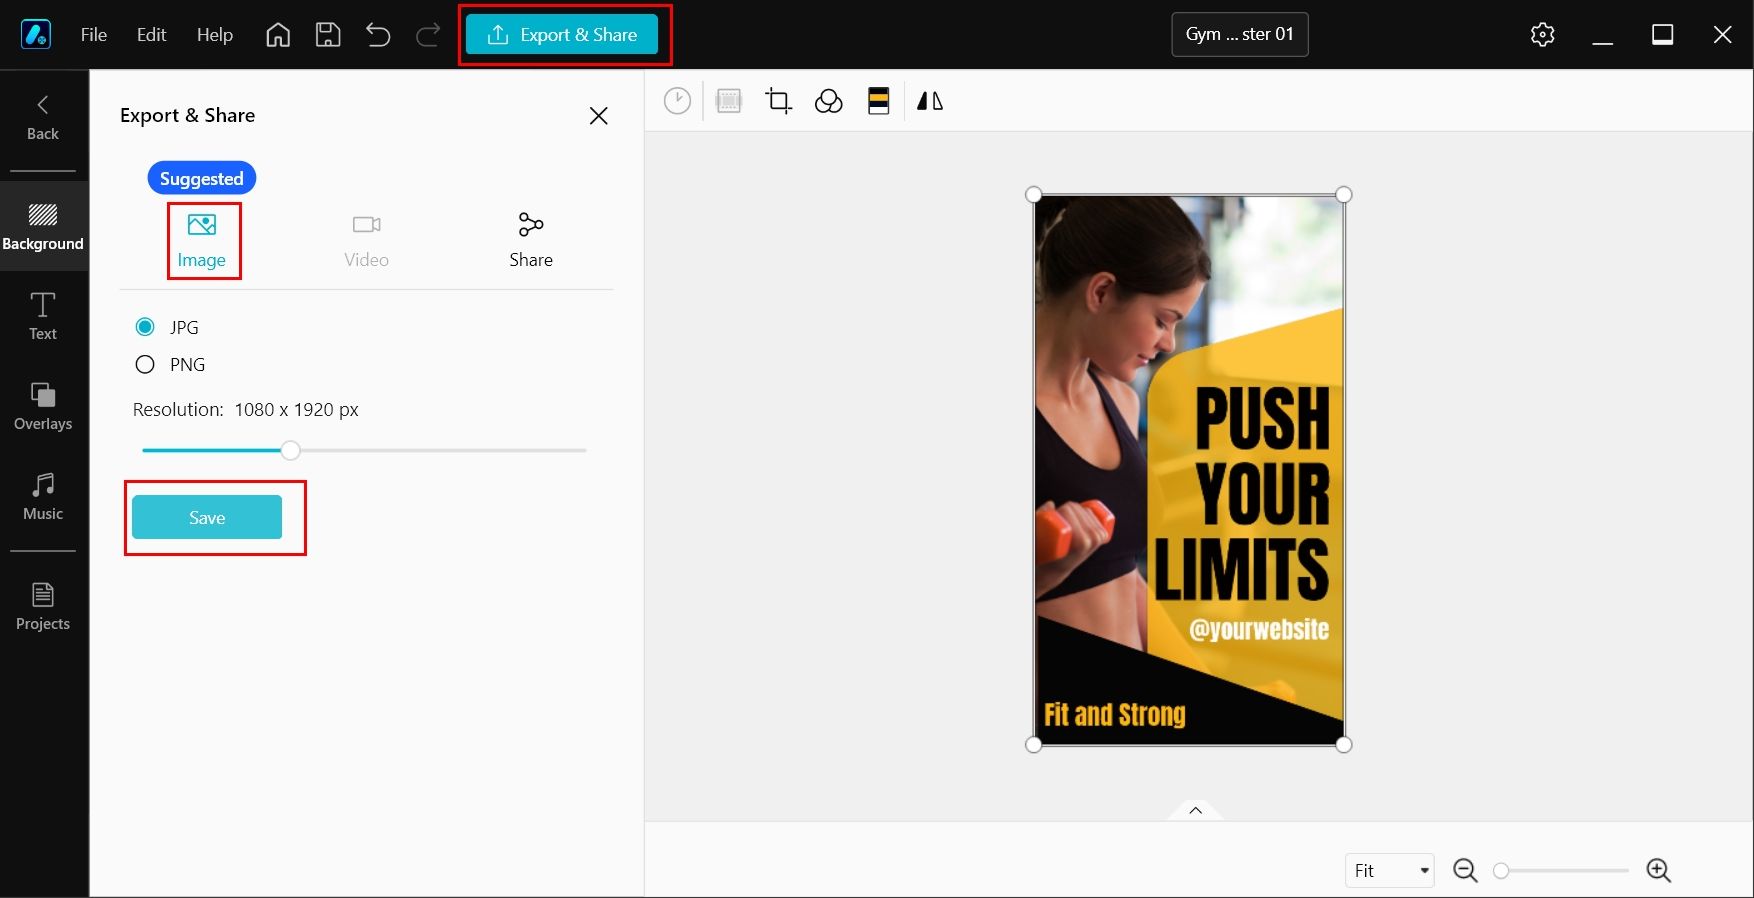Viewport: 1754px width, 898px height.
Task: Click the Export & Share button
Action: (x=563, y=35)
